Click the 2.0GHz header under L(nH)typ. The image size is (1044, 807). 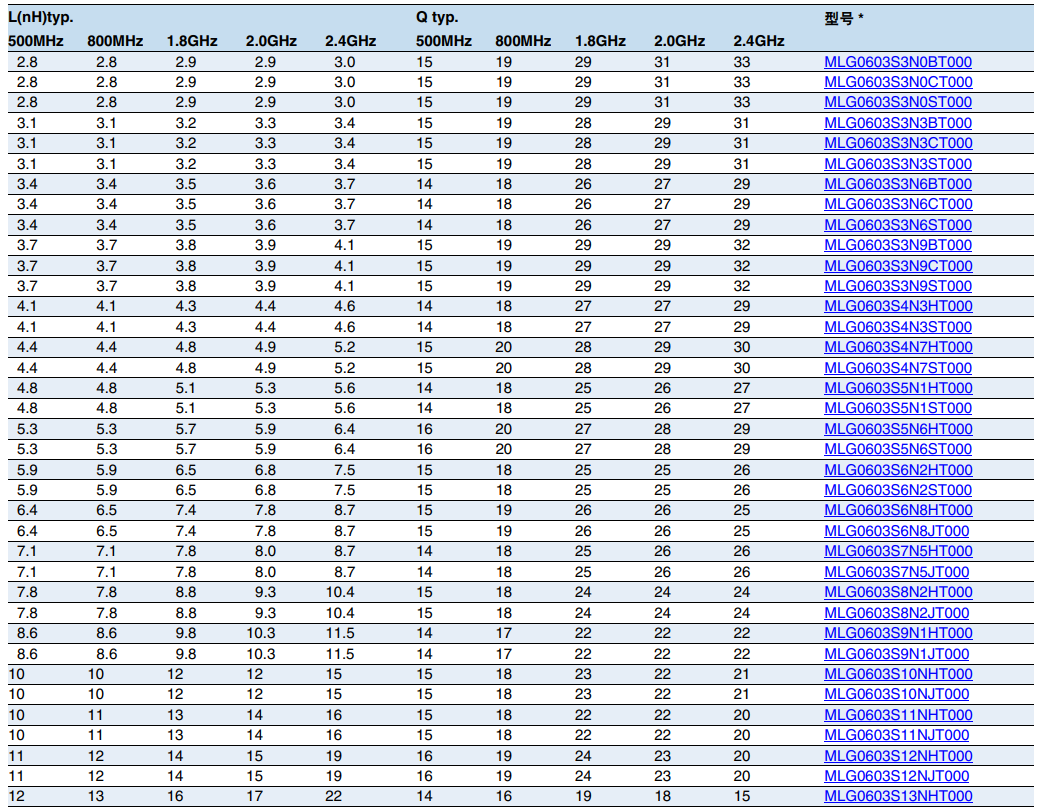271,41
